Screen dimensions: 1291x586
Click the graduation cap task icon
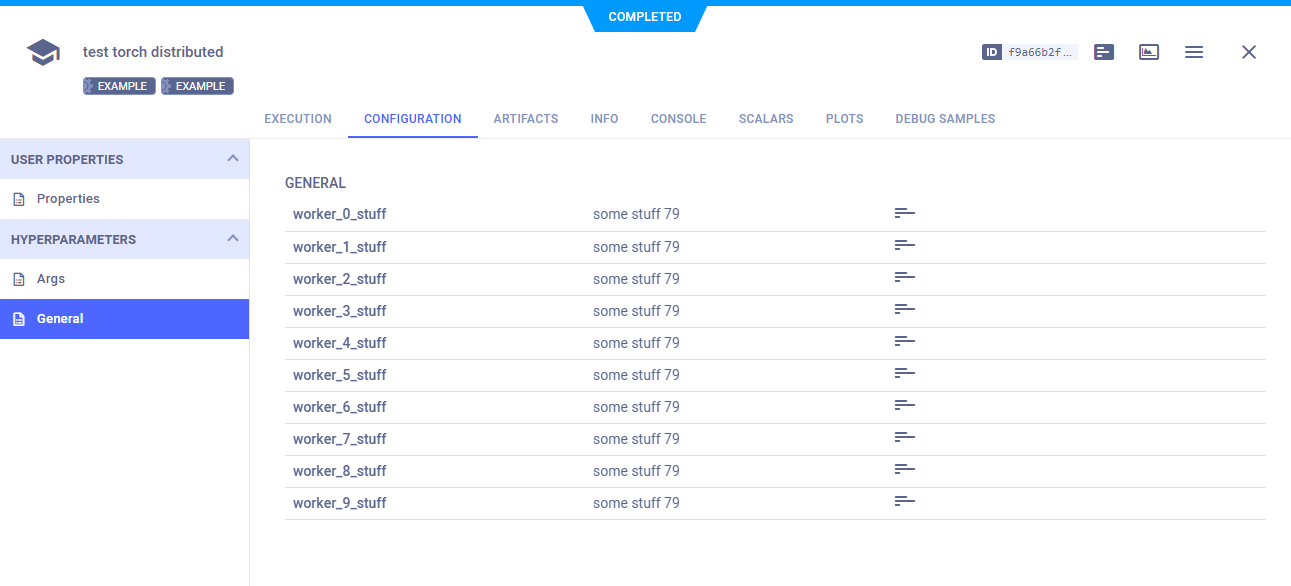[x=43, y=53]
